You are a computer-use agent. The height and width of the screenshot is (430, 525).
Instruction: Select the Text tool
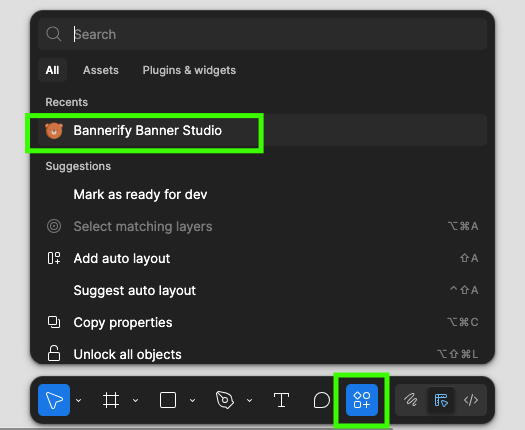pos(281,400)
